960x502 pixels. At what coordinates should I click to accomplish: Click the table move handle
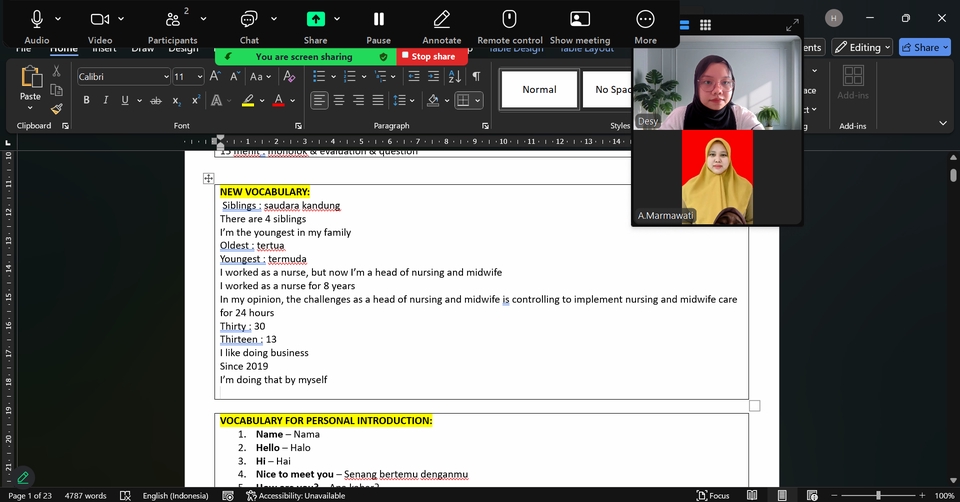(209, 178)
